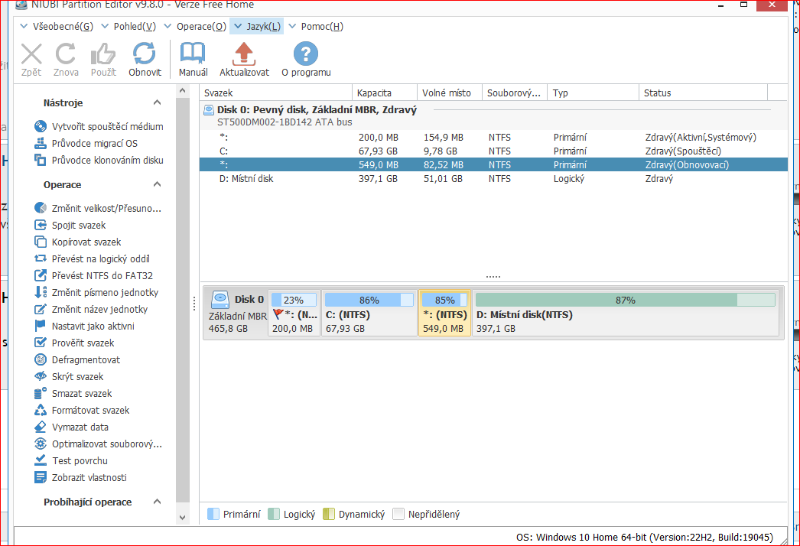Sort by the Svazek column header
This screenshot has height=546, width=800.
(276, 93)
